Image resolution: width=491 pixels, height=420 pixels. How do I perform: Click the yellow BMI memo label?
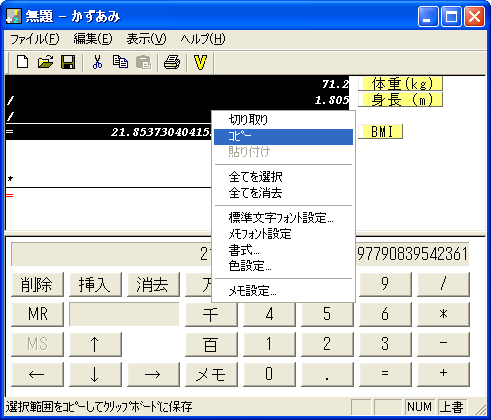[x=382, y=132]
